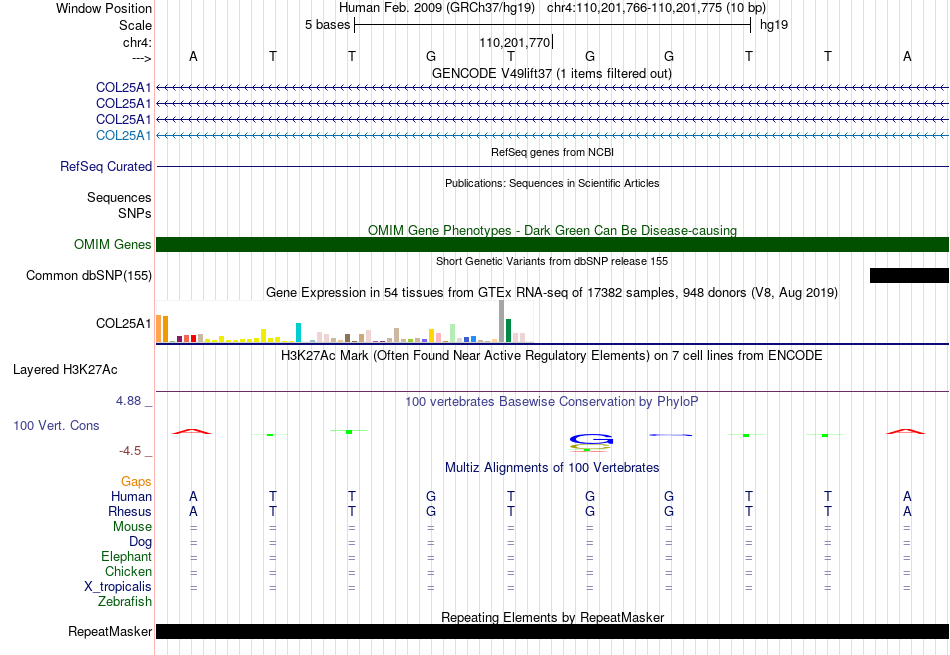Click the Publications: Sequences in Scientific Articles title
The image size is (950, 655).
pyautogui.click(x=552, y=183)
